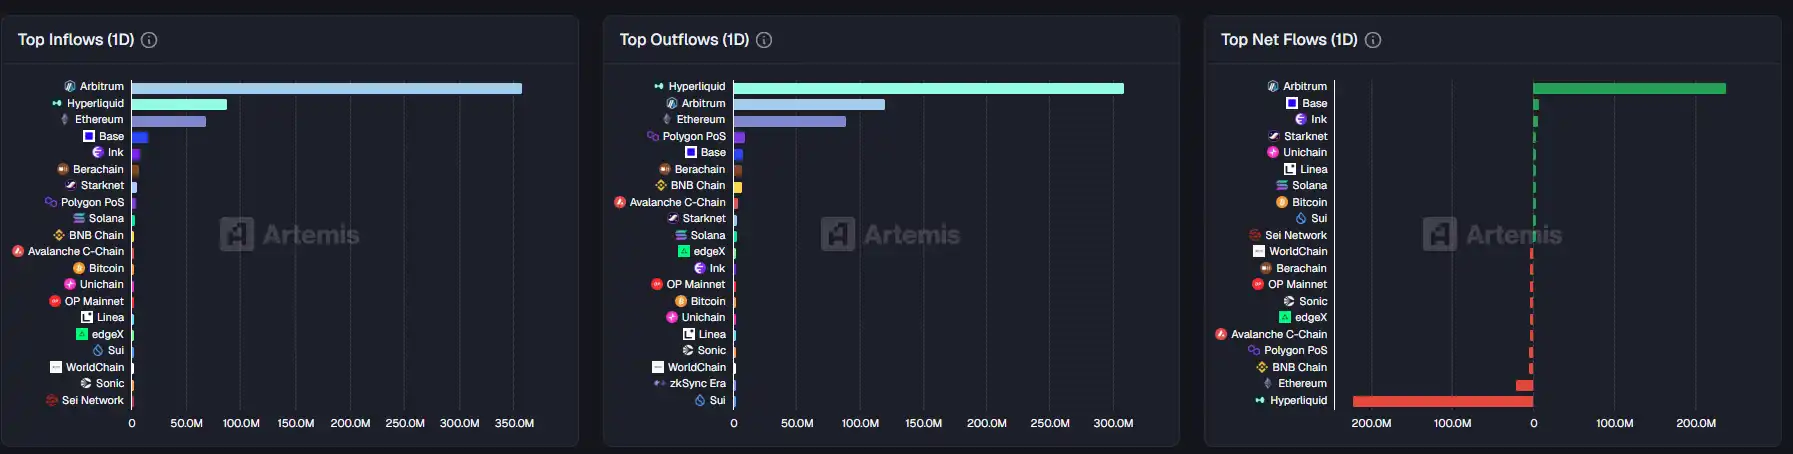Click the info icon next to Top Net Flows (1D)
1793x454 pixels.
point(1373,40)
